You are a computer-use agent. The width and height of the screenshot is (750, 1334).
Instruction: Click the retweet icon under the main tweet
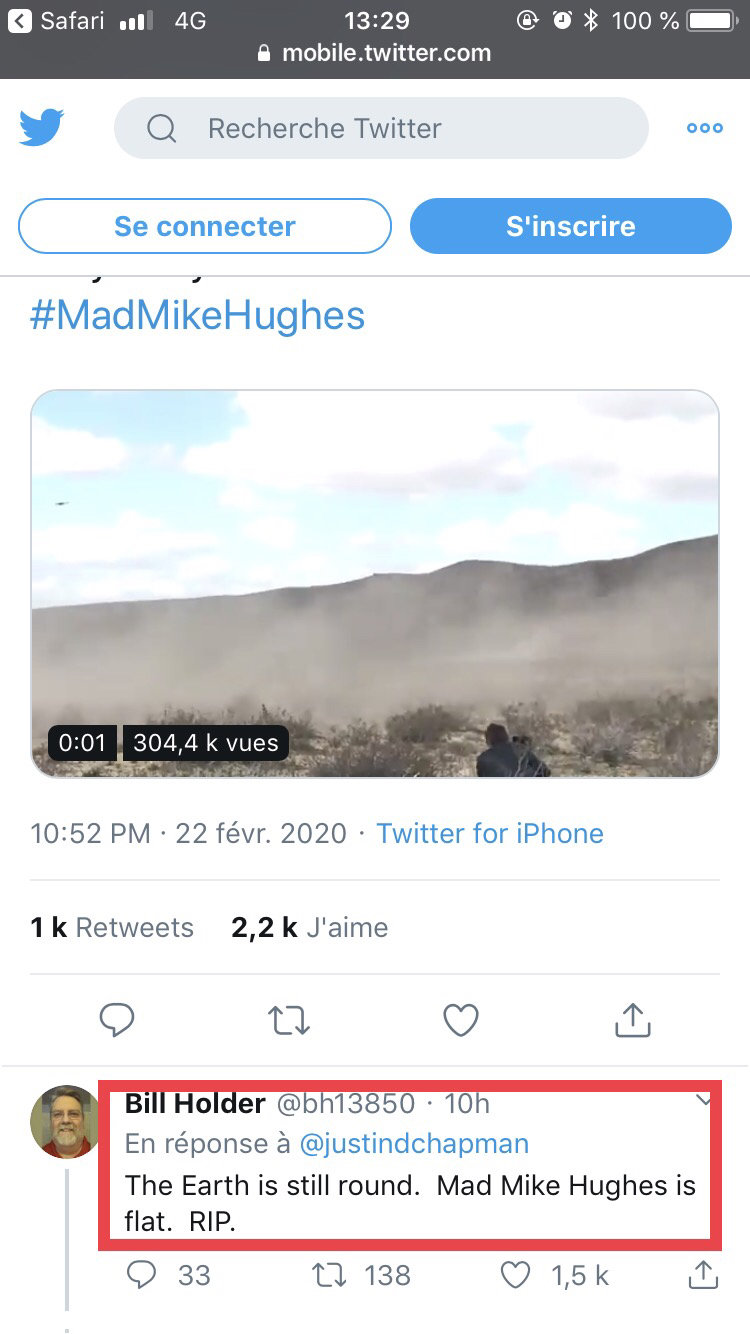pyautogui.click(x=289, y=1020)
